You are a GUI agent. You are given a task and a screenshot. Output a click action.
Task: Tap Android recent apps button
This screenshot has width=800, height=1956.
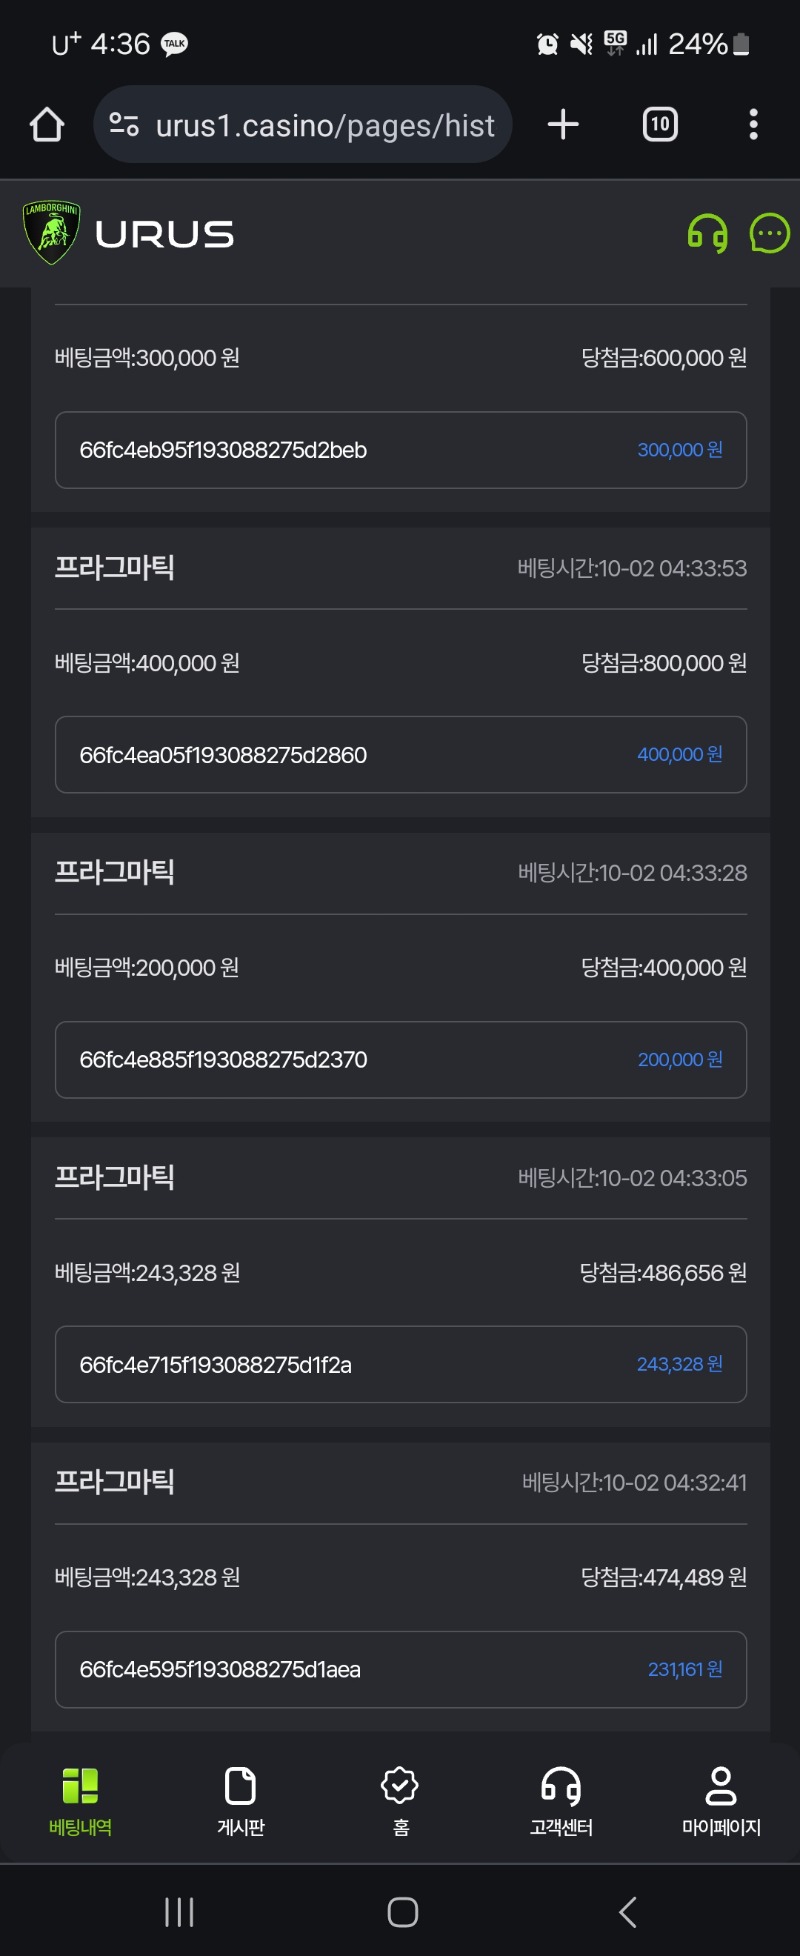pyautogui.click(x=179, y=1912)
